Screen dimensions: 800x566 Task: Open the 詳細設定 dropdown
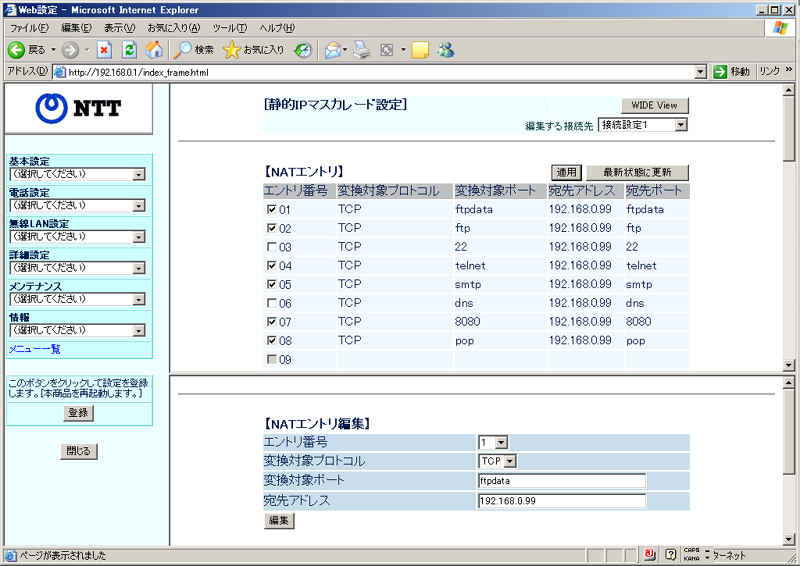[x=78, y=268]
